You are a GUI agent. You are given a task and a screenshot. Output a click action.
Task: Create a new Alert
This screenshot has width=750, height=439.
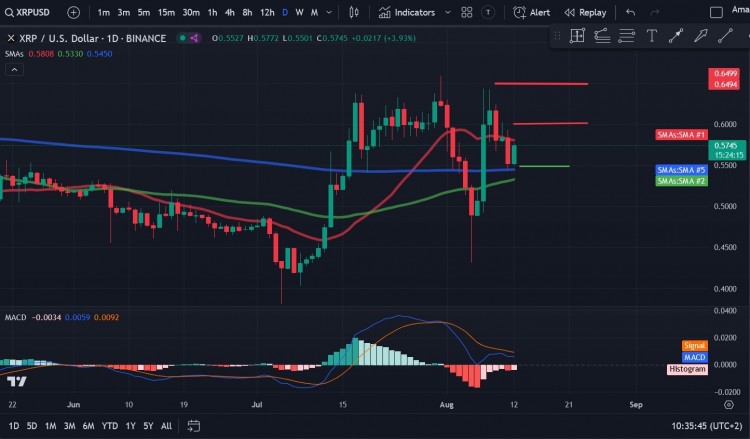tap(531, 12)
